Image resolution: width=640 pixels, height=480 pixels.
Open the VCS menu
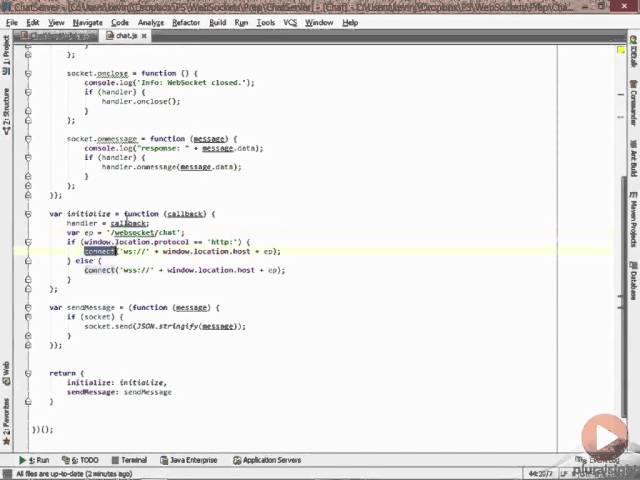290,23
